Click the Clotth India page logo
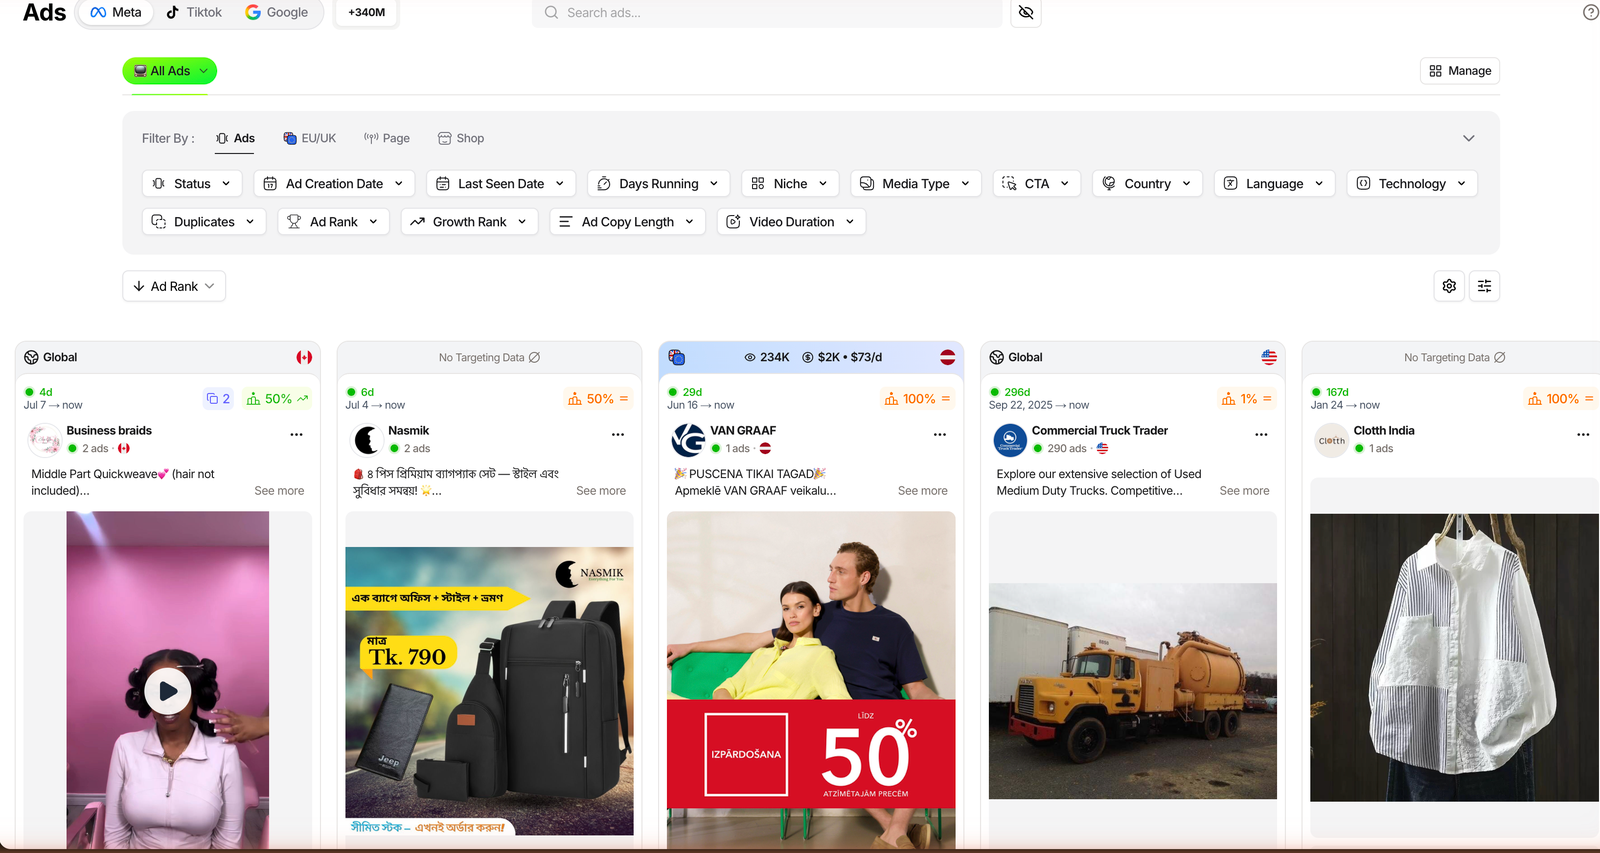The image size is (1600, 853). 1331,440
